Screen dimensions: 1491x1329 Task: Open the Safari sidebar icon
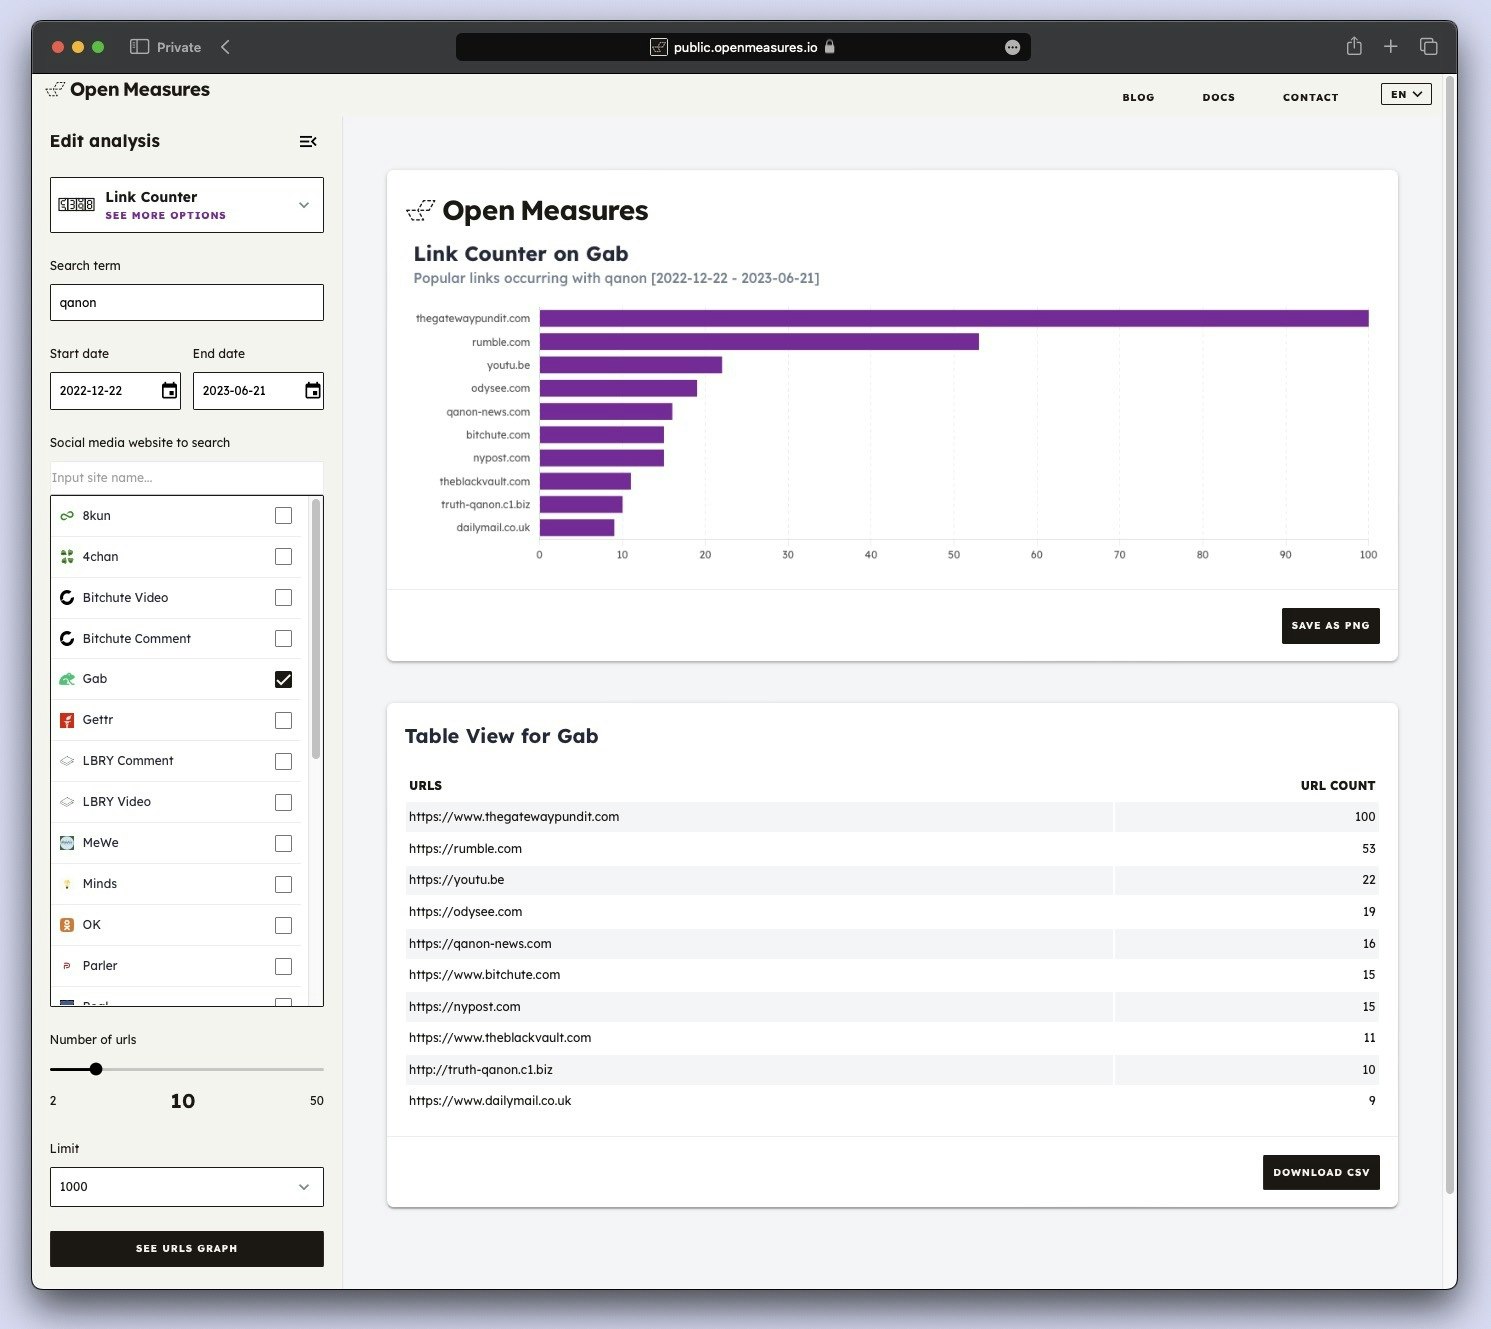pos(139,47)
